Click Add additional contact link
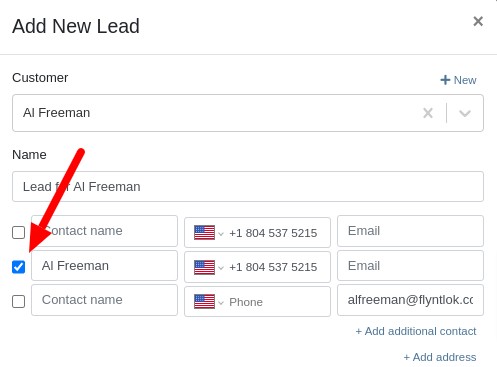This screenshot has height=367, width=497. click(x=416, y=331)
